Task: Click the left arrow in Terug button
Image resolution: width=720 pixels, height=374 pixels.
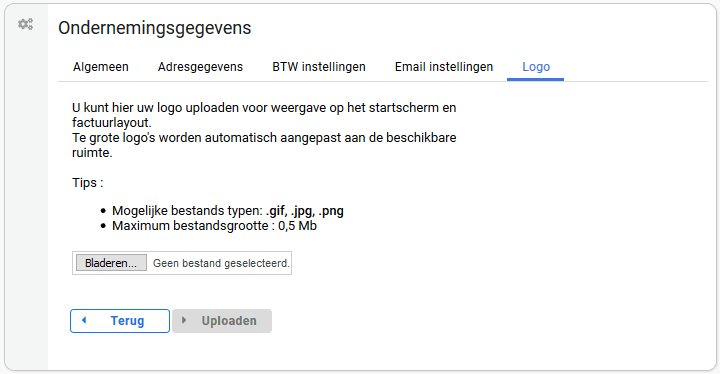Action: point(84,320)
